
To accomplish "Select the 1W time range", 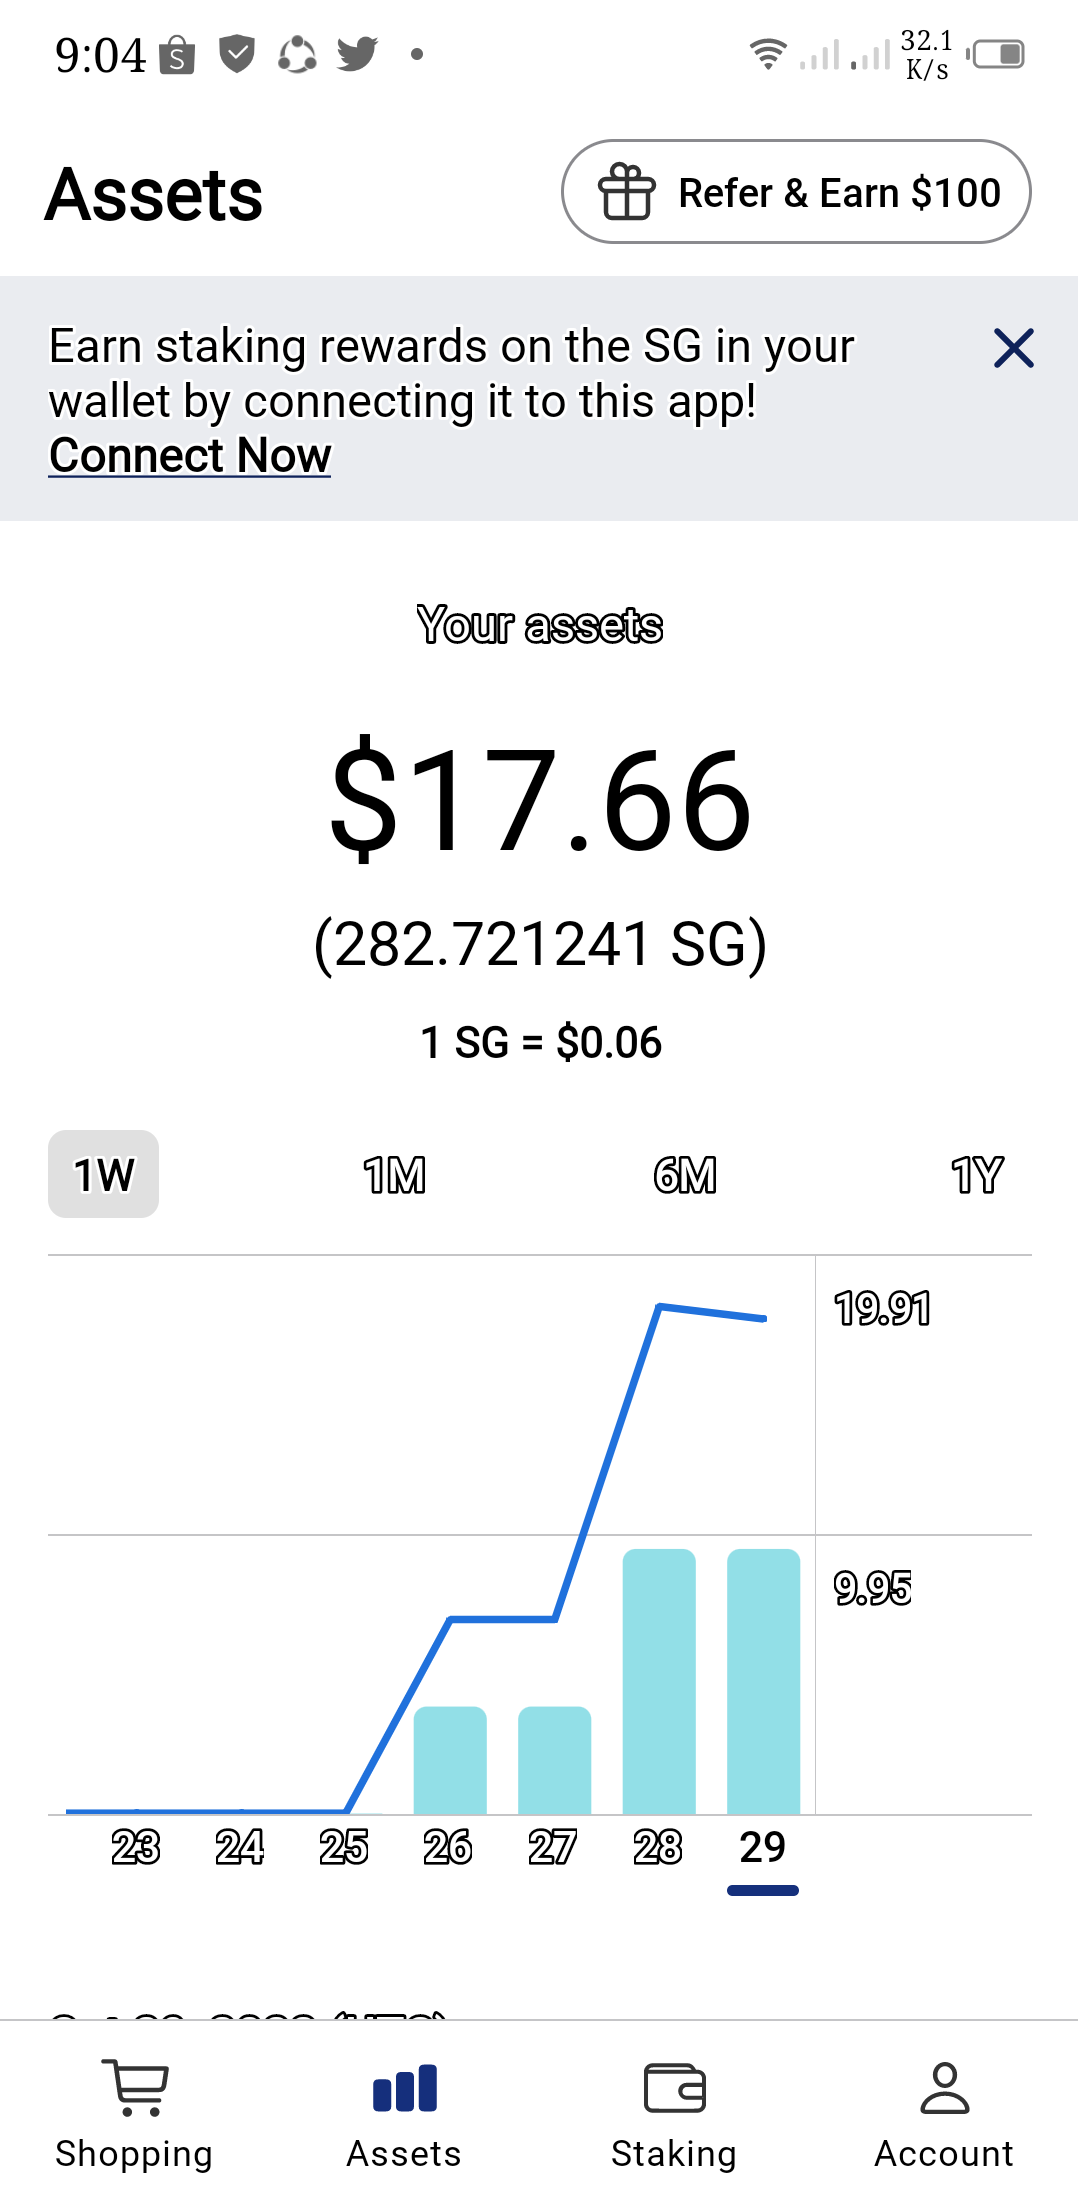I will point(103,1174).
